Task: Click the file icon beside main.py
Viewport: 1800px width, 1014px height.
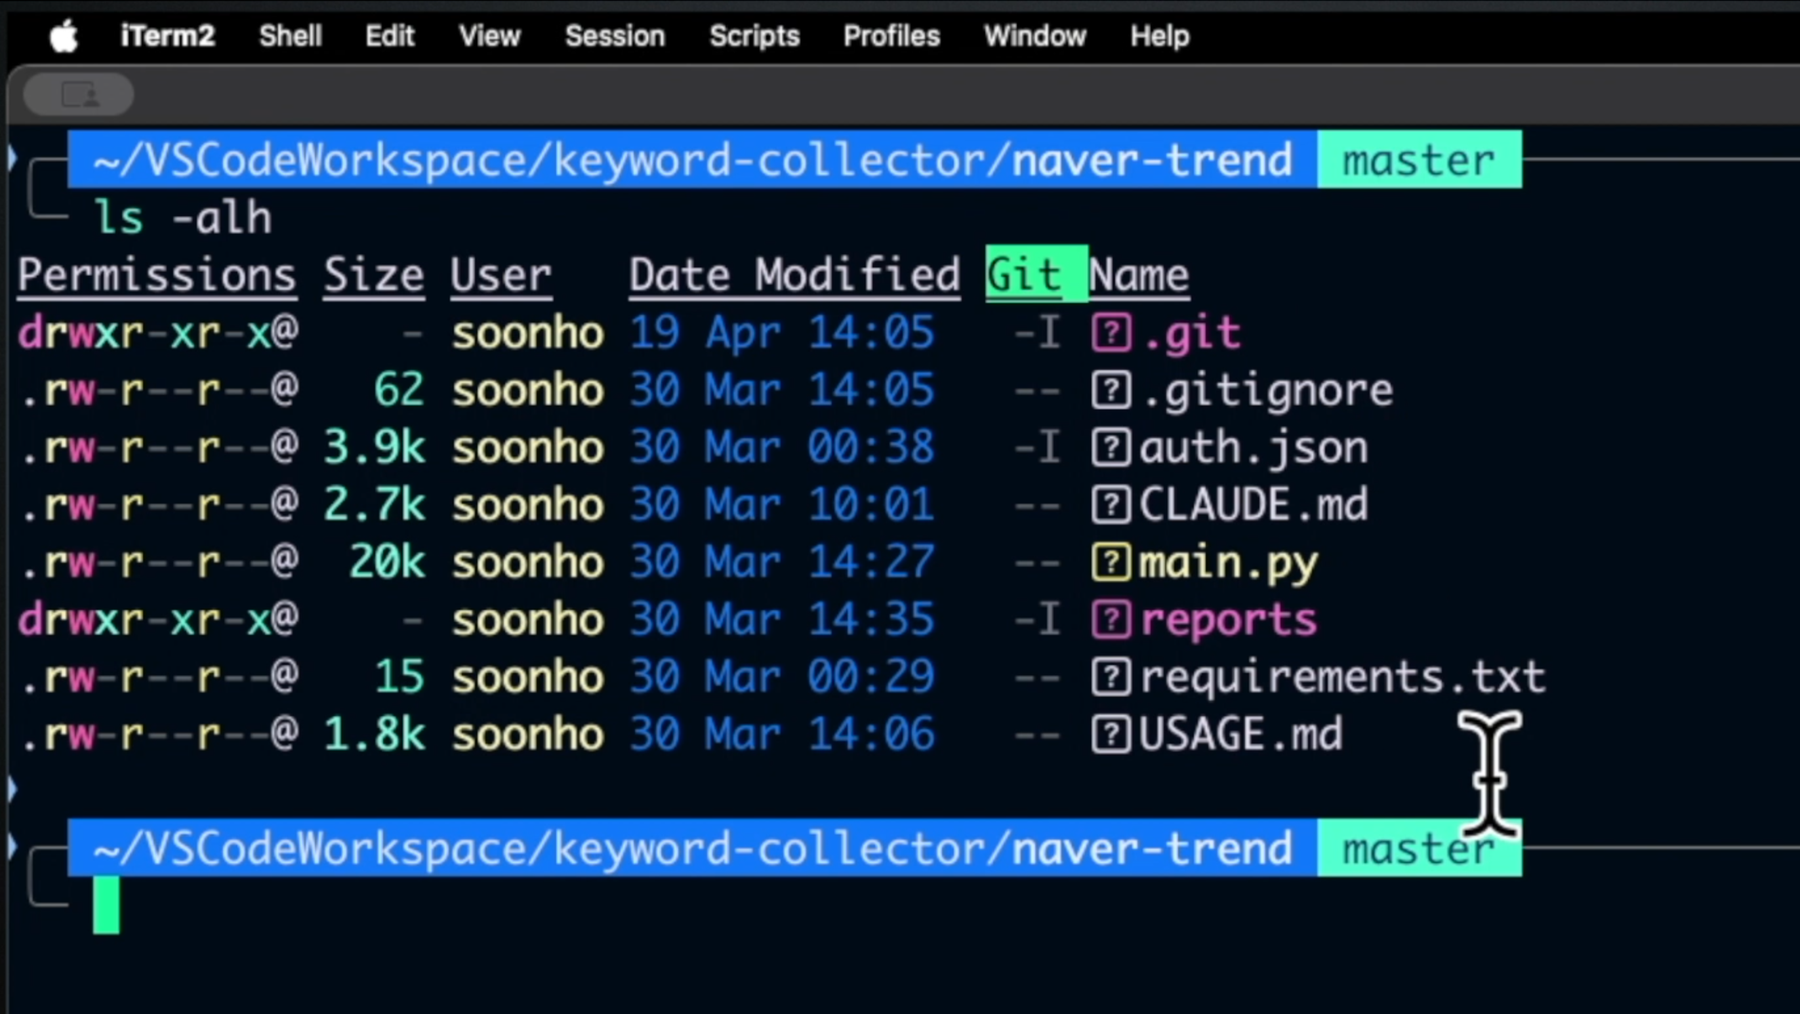Action: pyautogui.click(x=1111, y=562)
